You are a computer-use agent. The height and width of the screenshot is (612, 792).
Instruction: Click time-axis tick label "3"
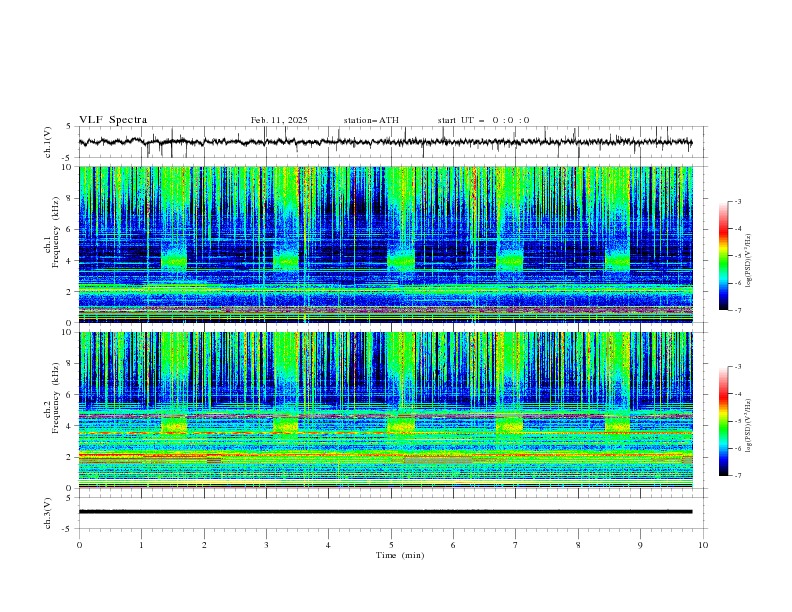266,545
